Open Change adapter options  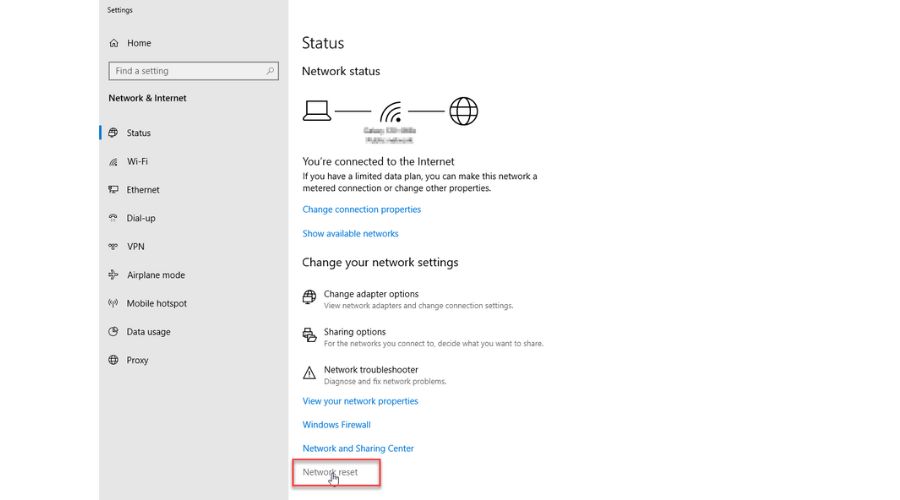[x=370, y=294]
